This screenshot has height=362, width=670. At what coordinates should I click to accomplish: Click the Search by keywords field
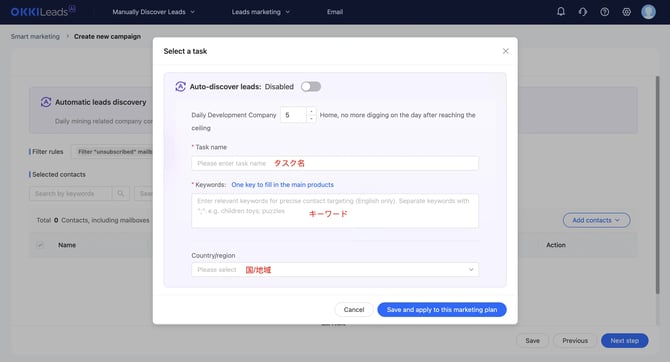pyautogui.click(x=71, y=194)
